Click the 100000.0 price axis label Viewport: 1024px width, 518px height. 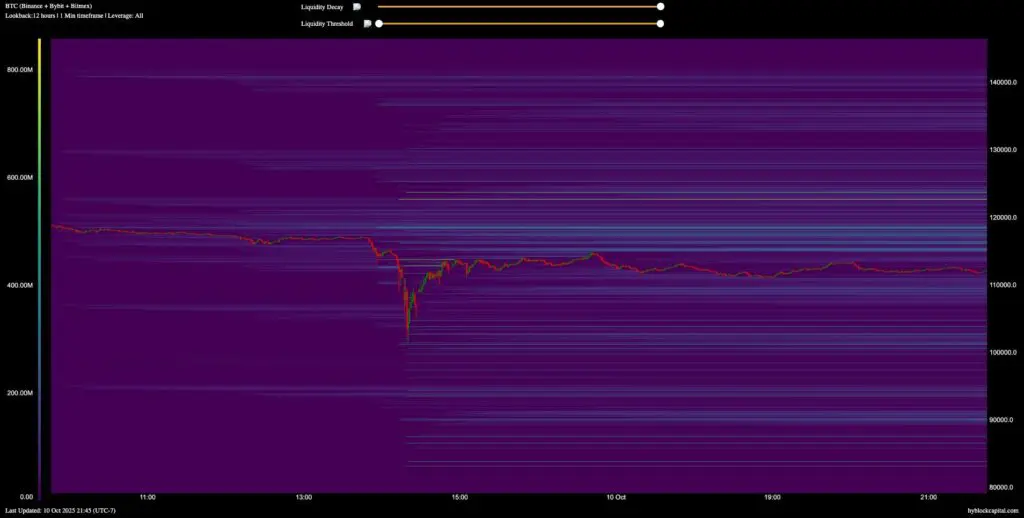(1002, 352)
